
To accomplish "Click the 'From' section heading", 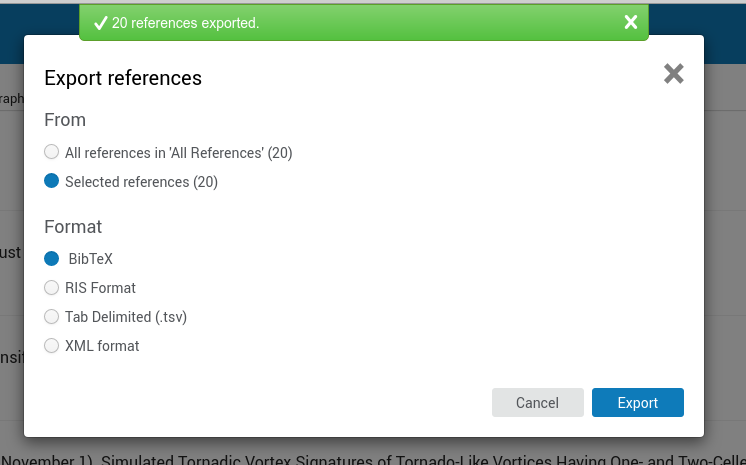I will pyautogui.click(x=65, y=119).
